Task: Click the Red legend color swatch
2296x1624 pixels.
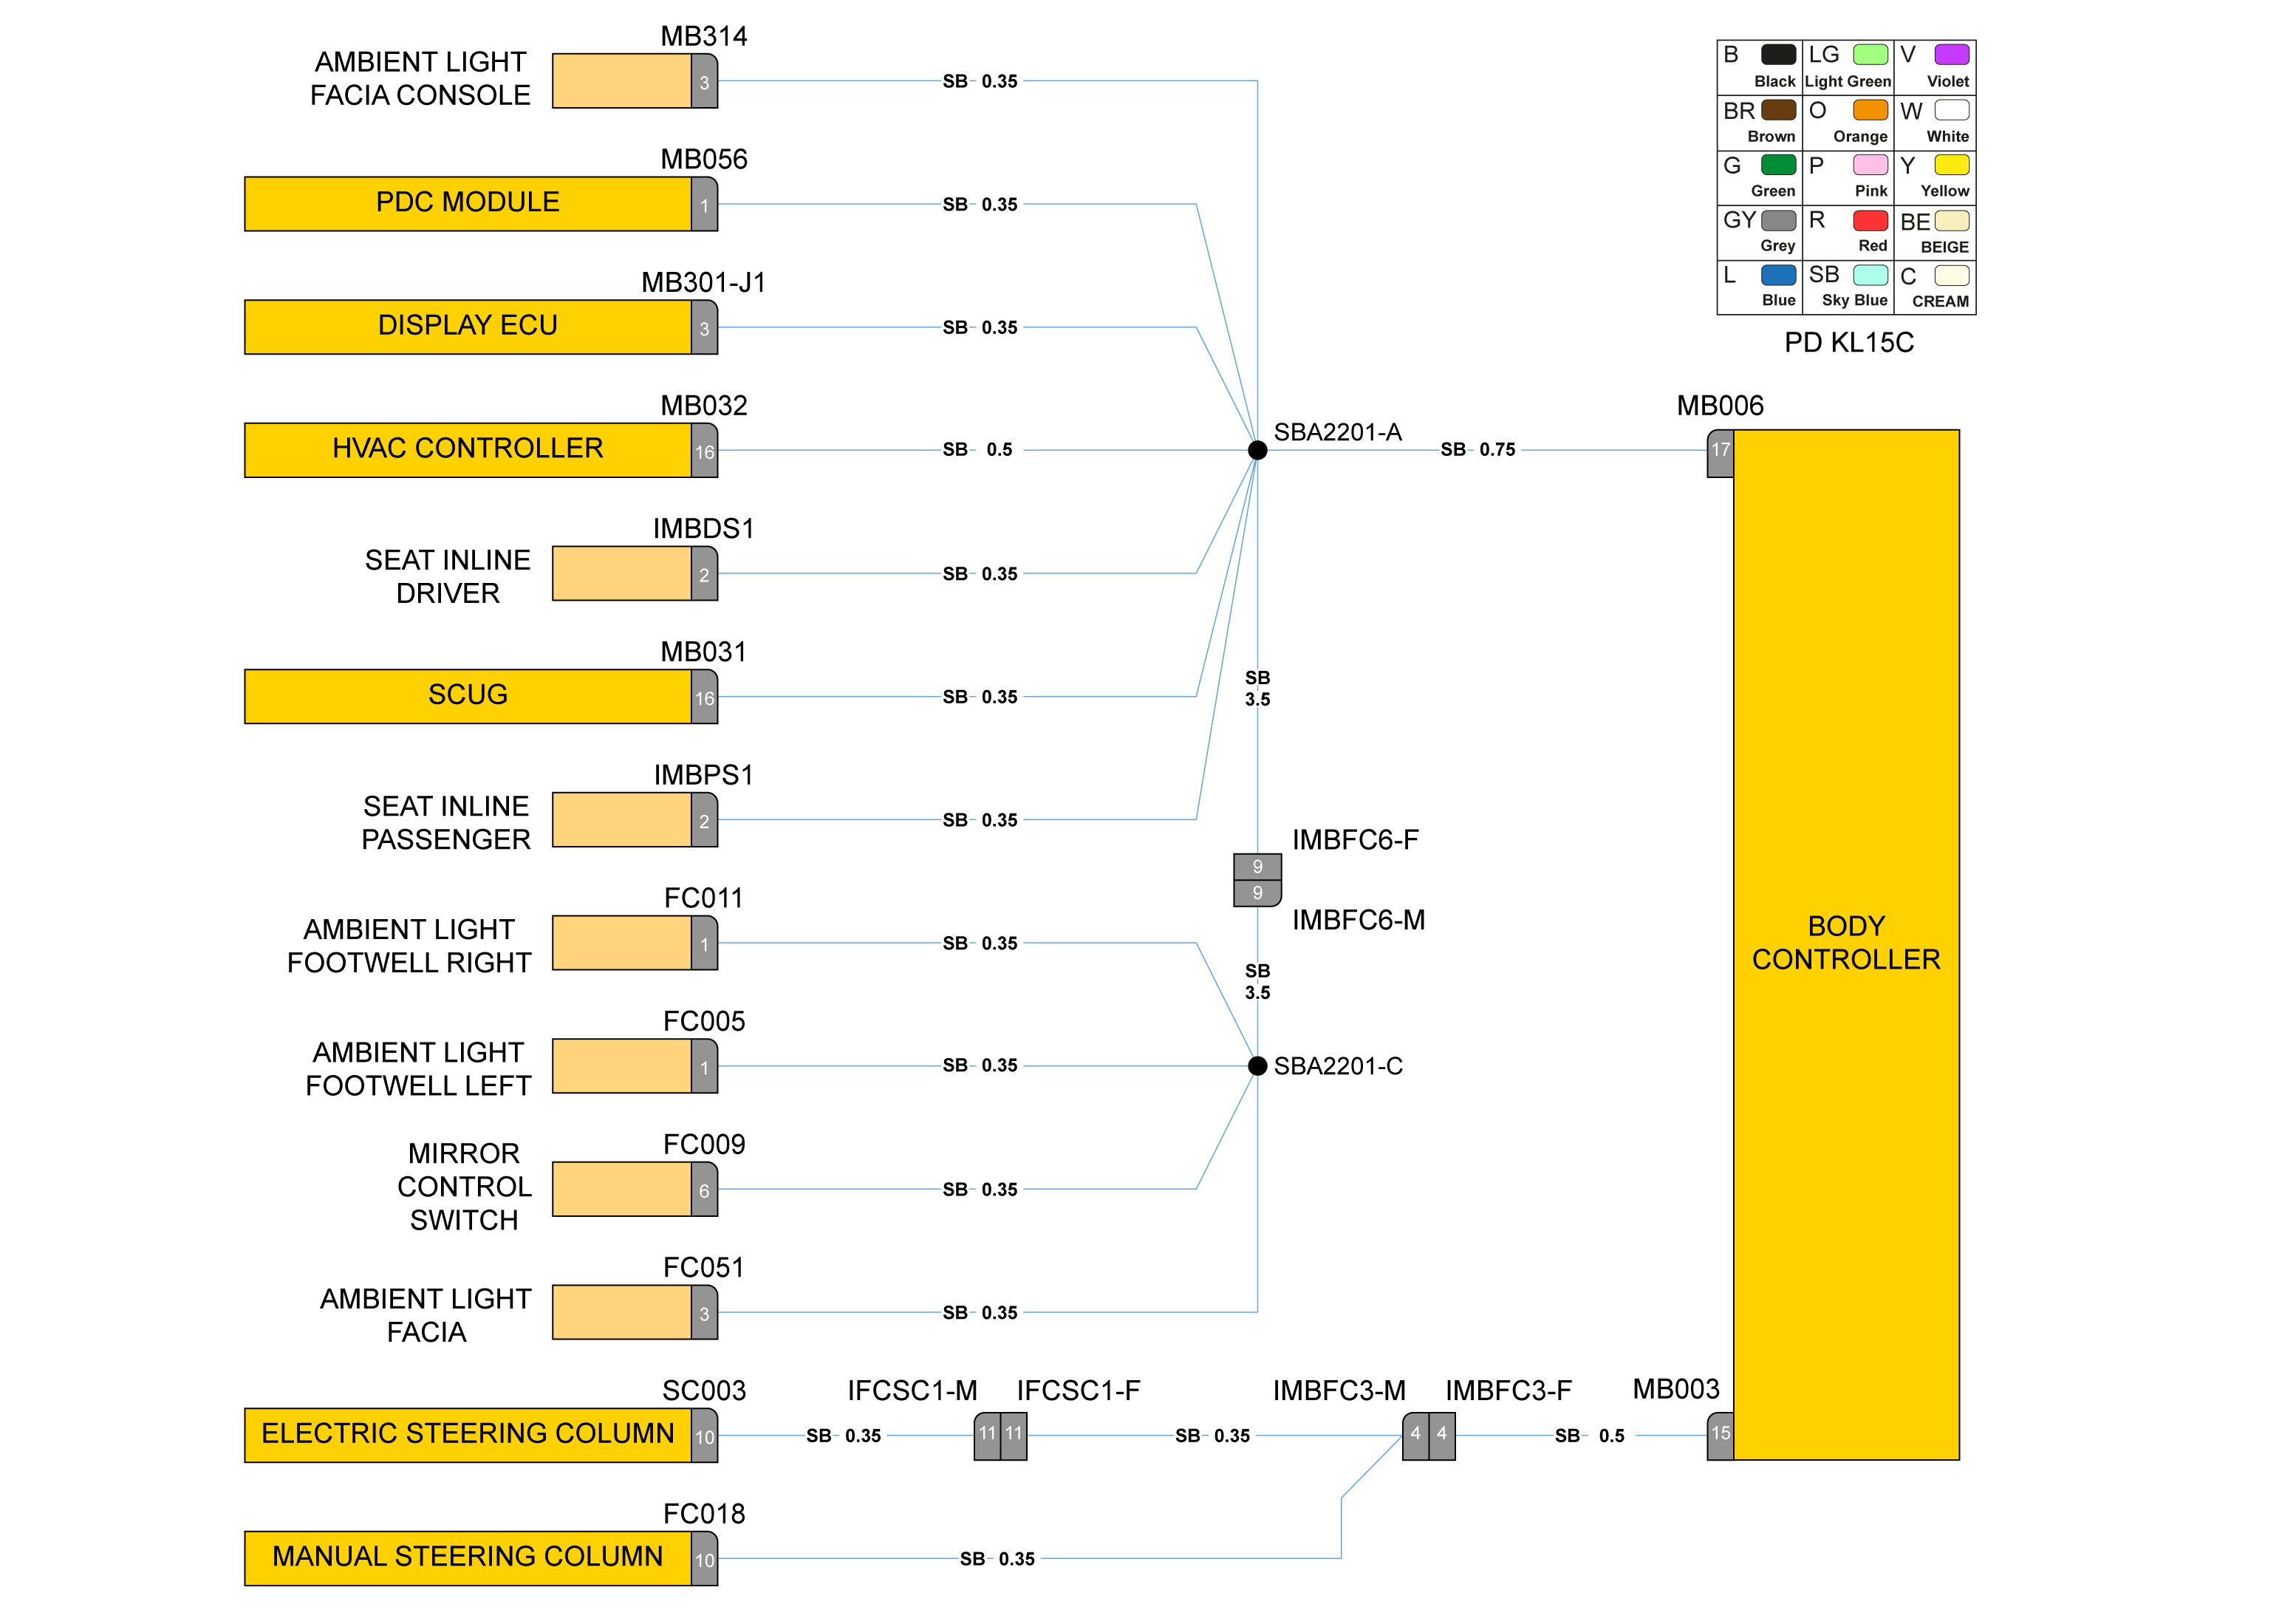Action: point(1870,220)
